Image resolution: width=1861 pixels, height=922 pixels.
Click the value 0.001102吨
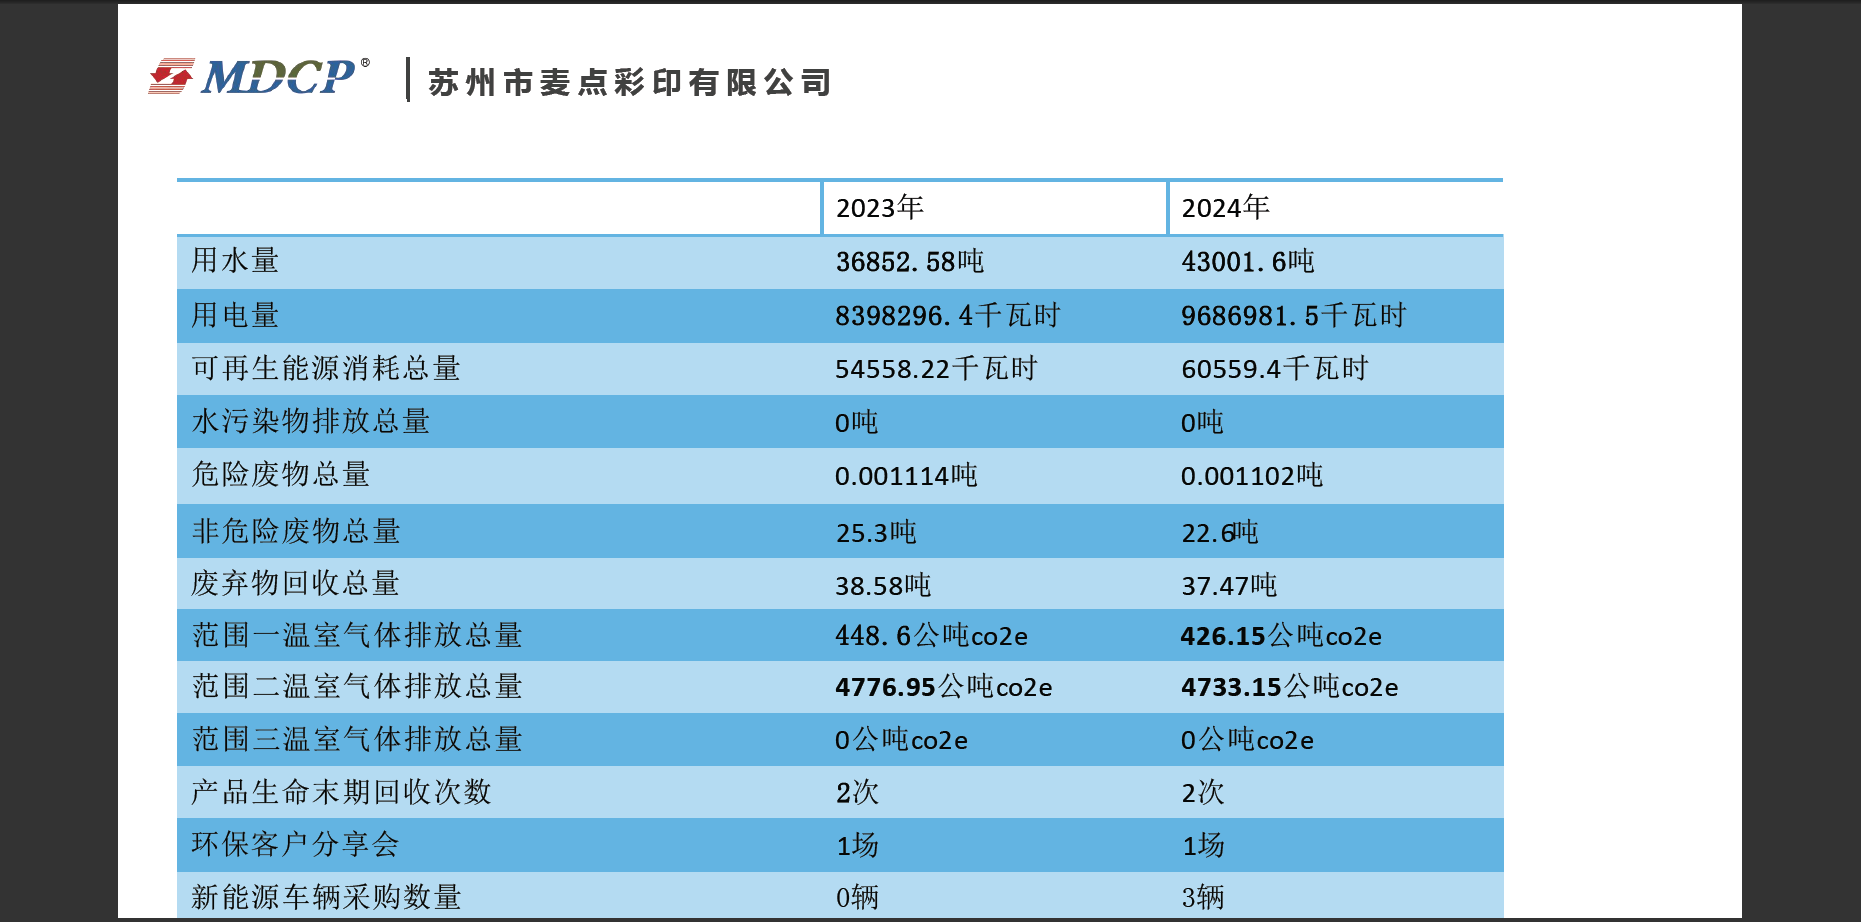coord(1252,475)
